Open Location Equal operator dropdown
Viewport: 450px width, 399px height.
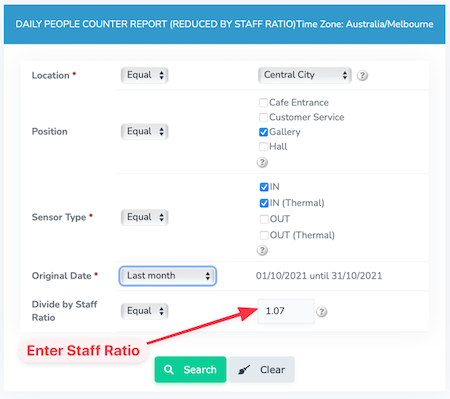145,75
